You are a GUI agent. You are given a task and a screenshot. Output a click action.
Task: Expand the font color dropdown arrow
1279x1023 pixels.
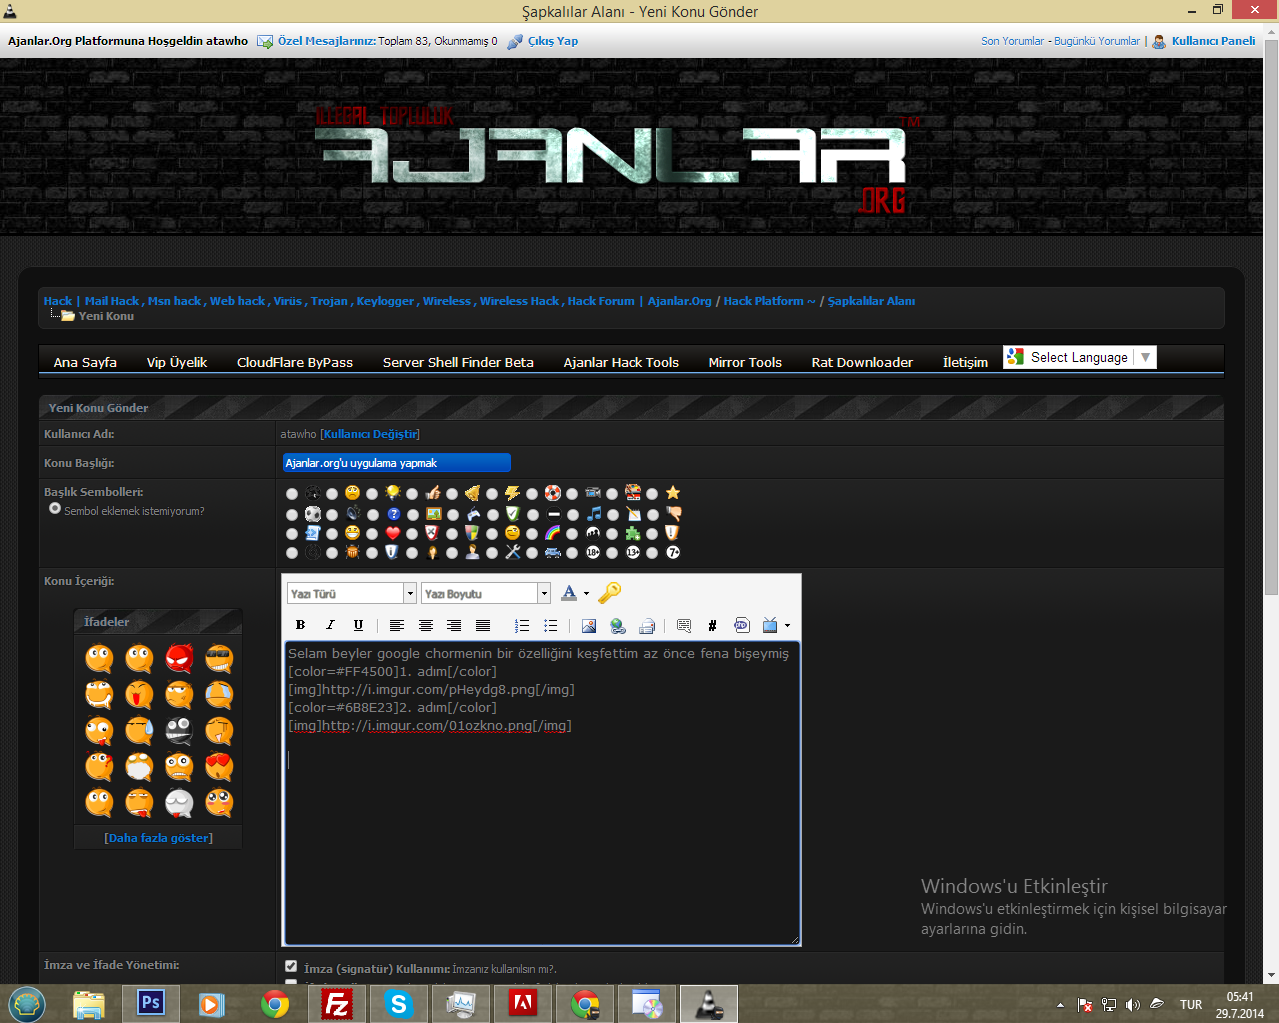click(586, 594)
